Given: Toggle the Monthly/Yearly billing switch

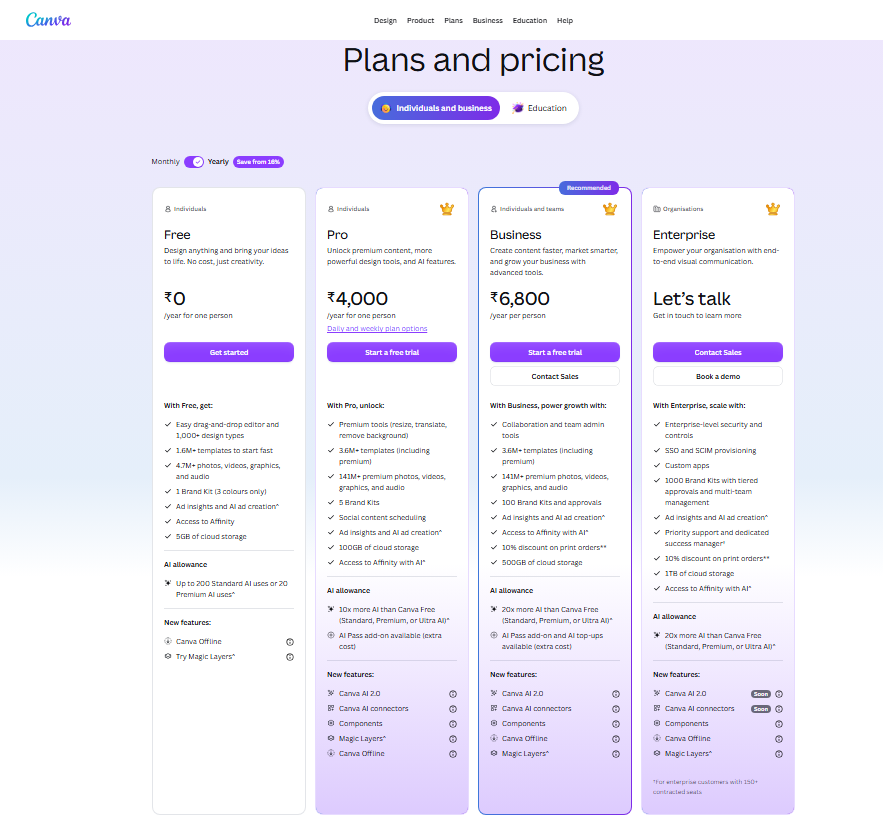Looking at the screenshot, I should point(194,162).
